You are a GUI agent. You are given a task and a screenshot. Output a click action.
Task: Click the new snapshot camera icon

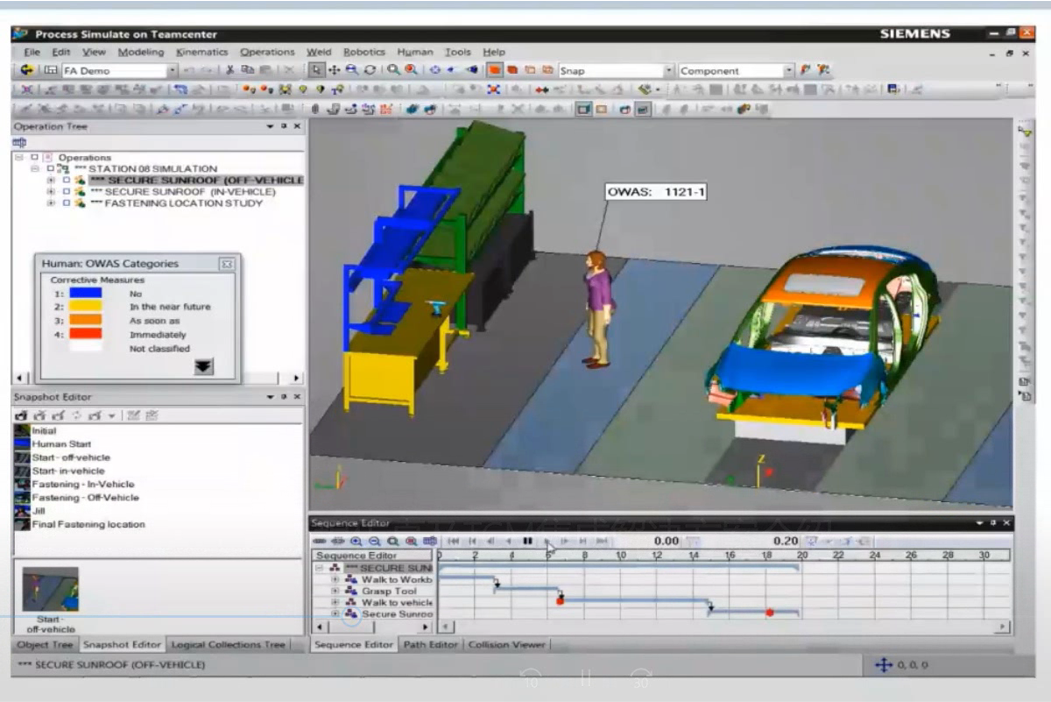pos(21,416)
